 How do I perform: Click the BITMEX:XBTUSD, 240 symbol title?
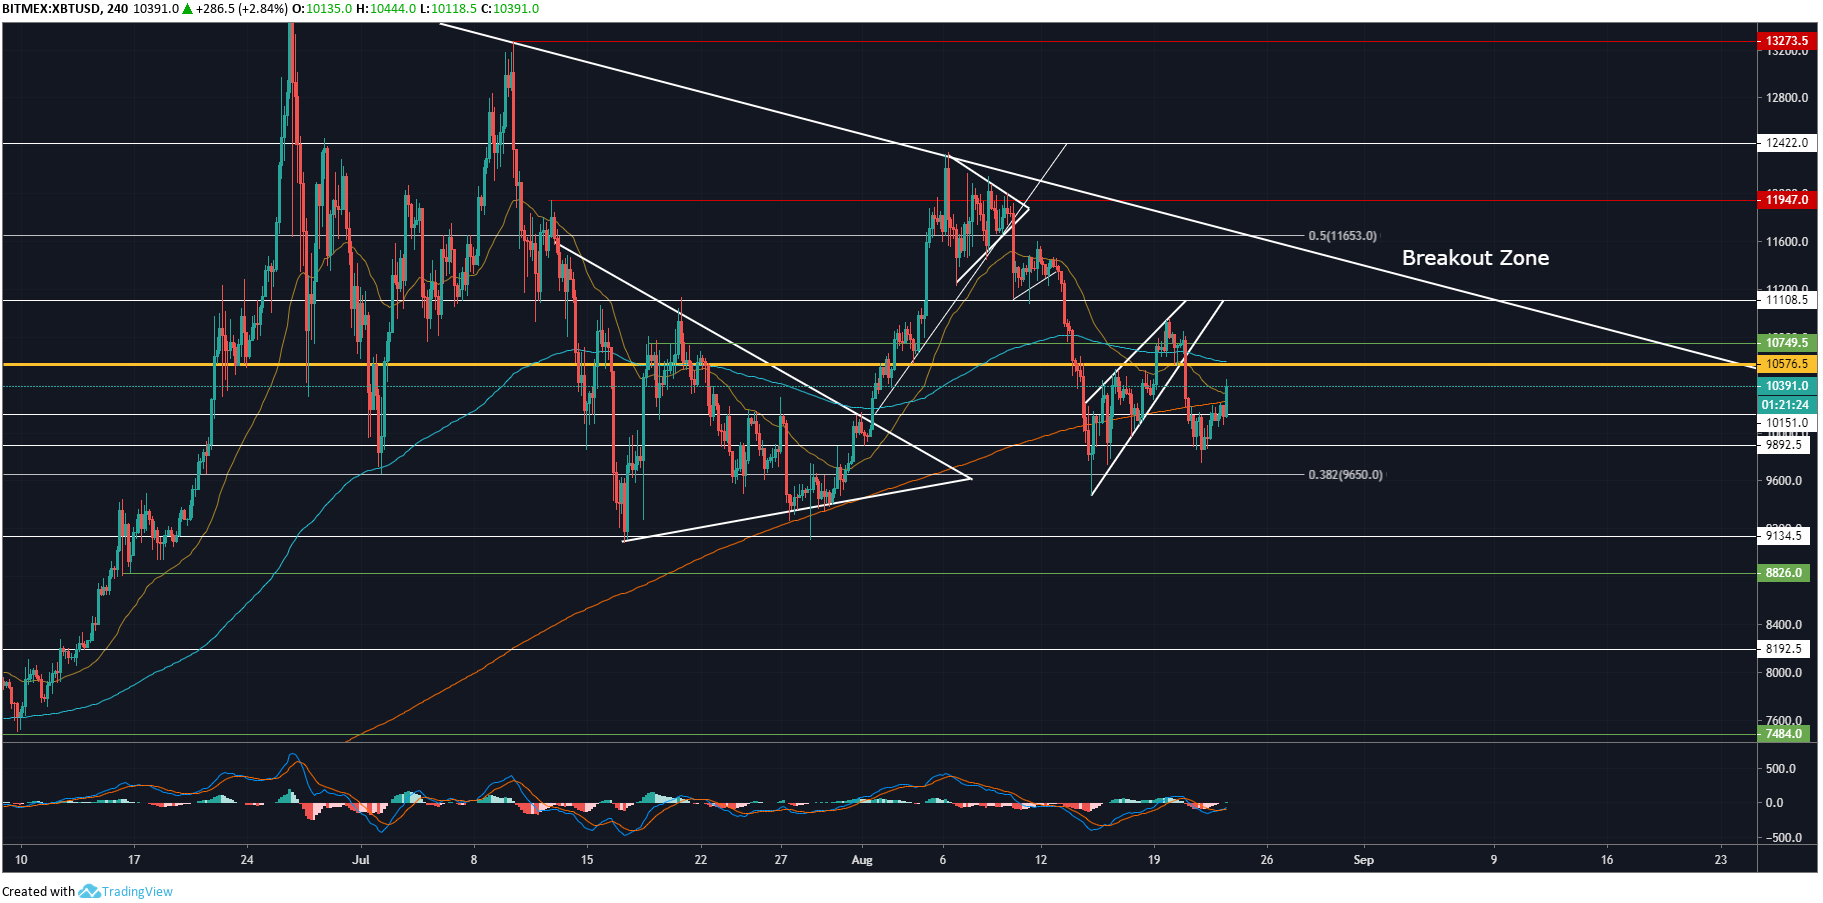click(x=65, y=9)
